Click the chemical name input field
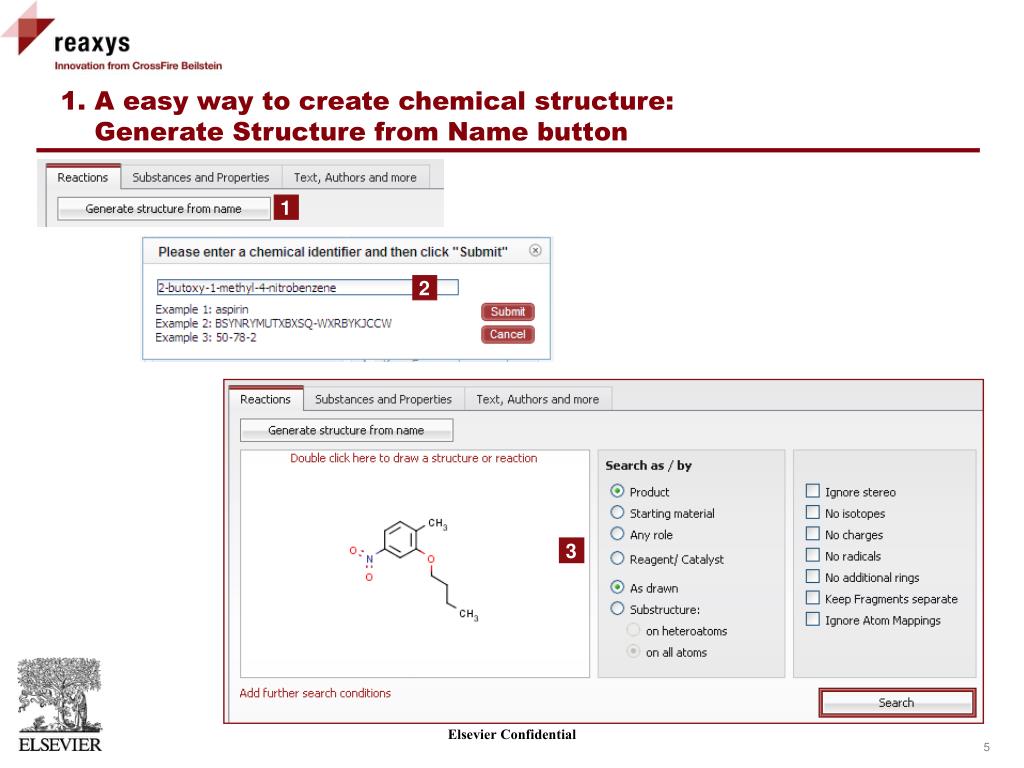Viewport: 1024px width, 768px height. [308, 287]
